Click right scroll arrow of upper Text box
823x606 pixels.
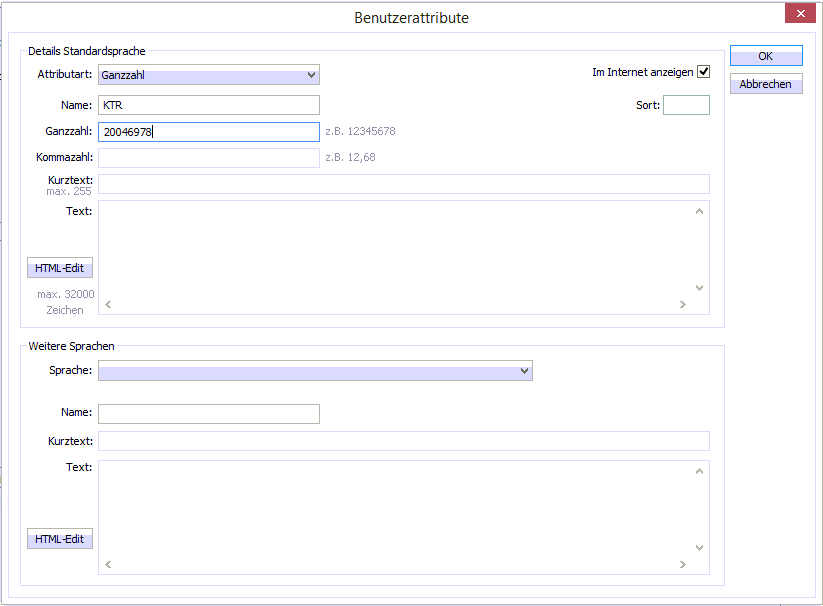click(x=683, y=305)
